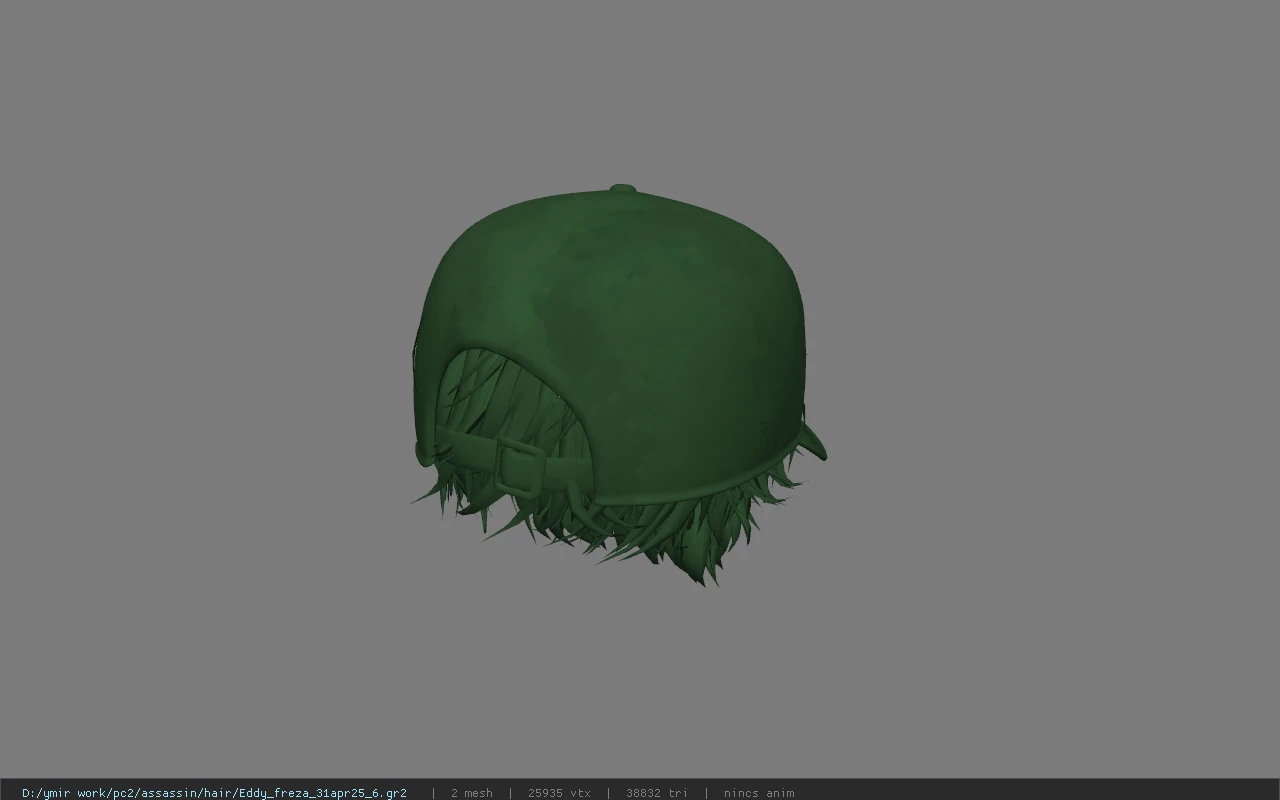Click the '25935 vtx' vertex count
Image resolution: width=1280 pixels, height=800 pixels.
tap(559, 793)
